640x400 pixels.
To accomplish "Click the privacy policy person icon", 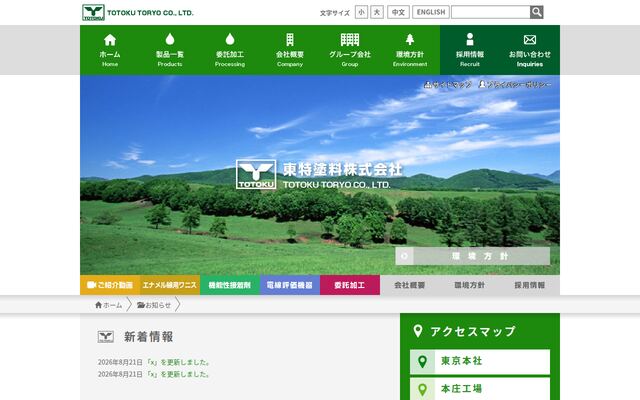I will 482,84.
